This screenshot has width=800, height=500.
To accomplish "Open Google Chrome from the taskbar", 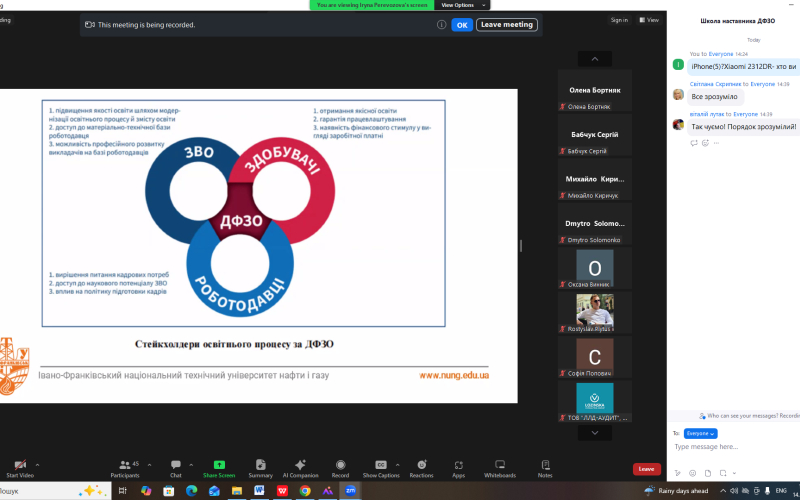I will tap(305, 491).
